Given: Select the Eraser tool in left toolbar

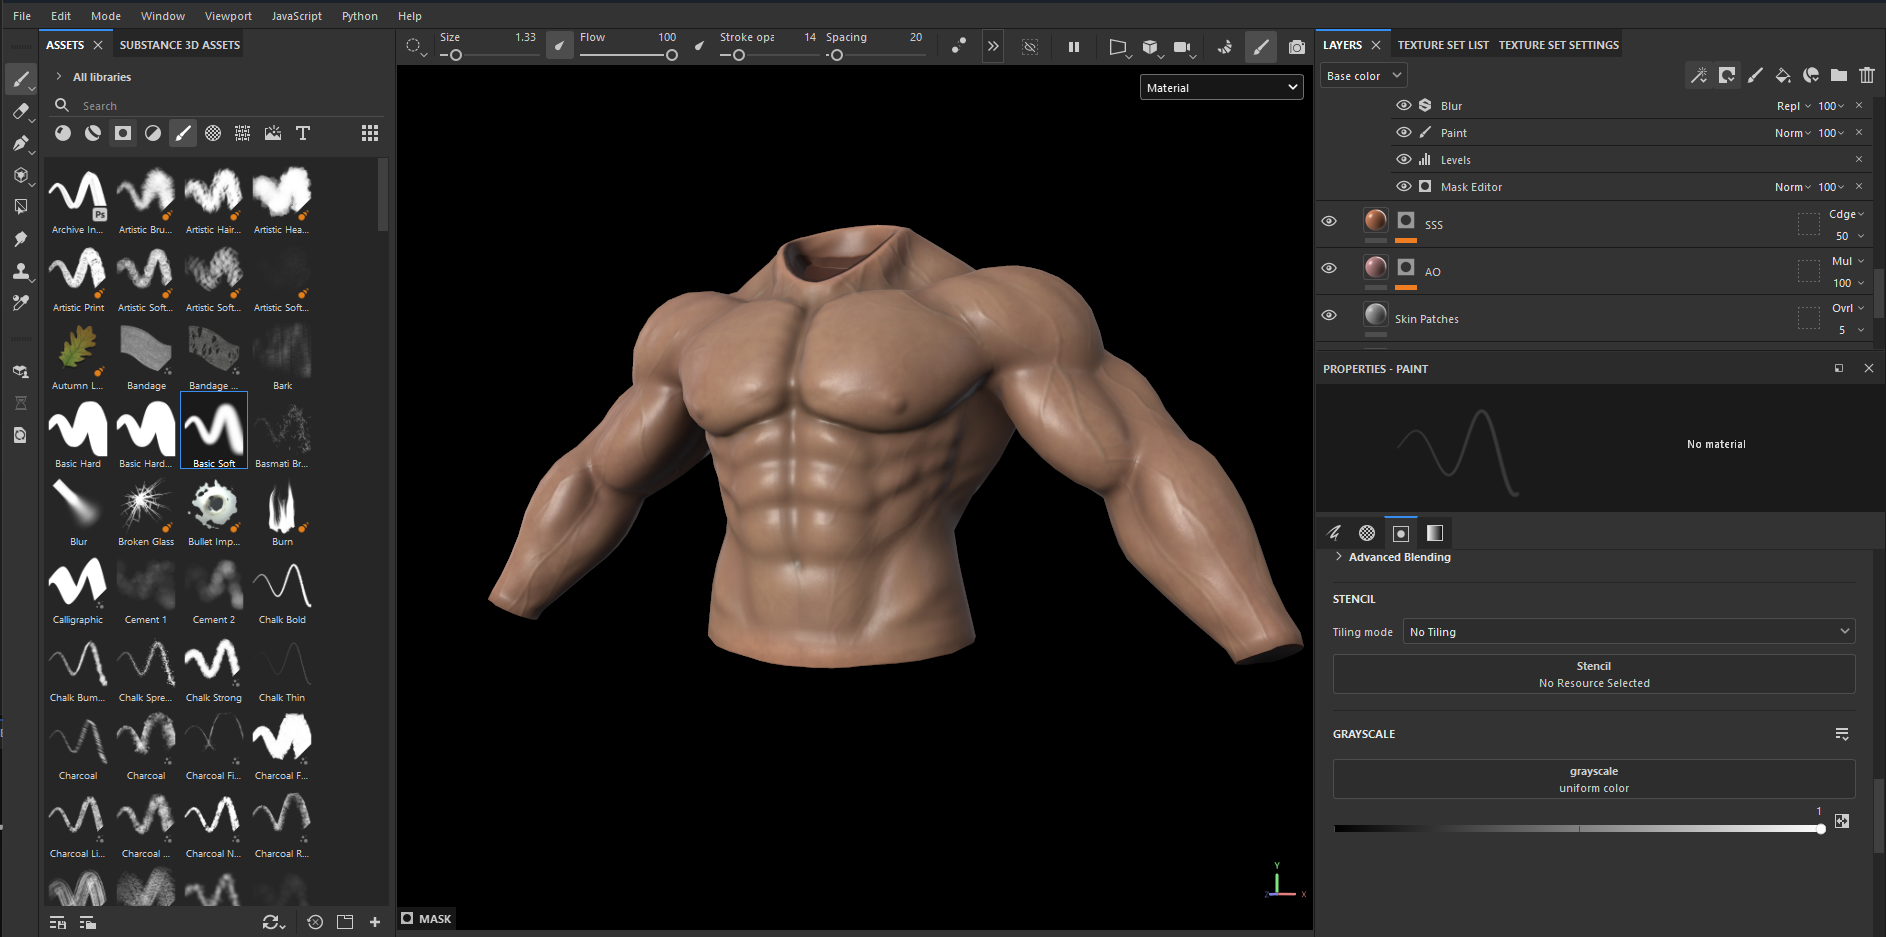Looking at the screenshot, I should pos(20,111).
